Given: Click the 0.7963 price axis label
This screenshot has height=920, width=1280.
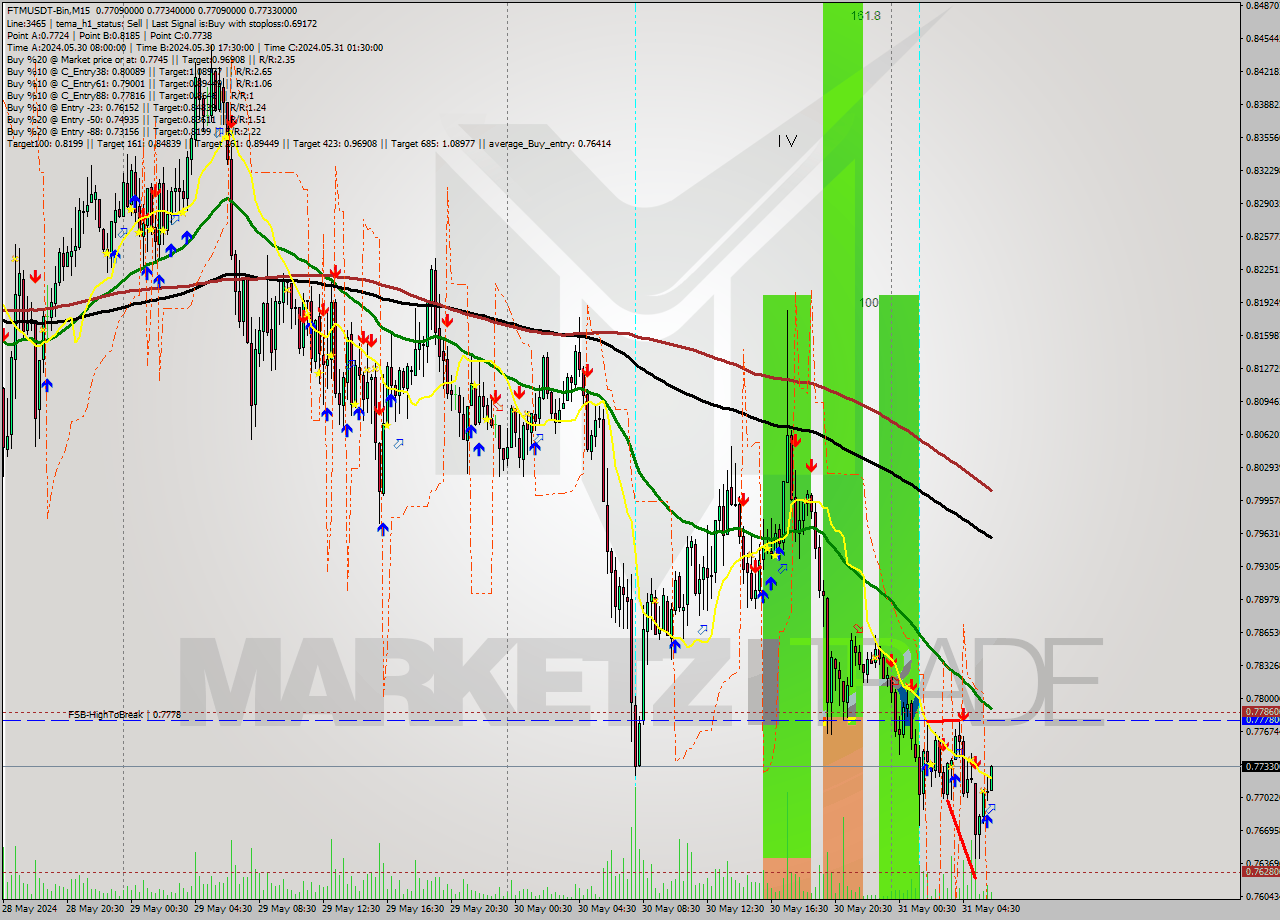Looking at the screenshot, I should coord(1262,533).
